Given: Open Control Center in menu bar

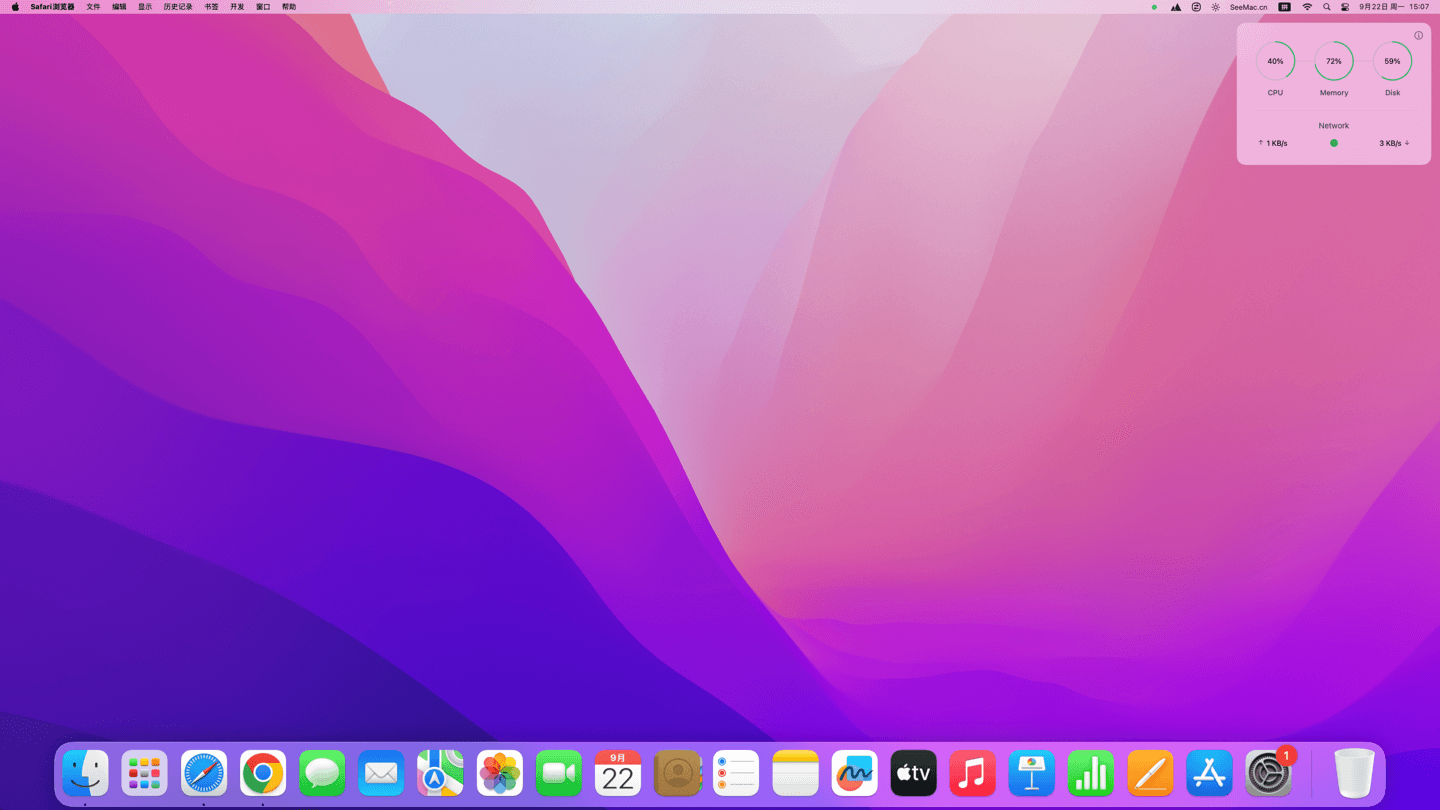Looking at the screenshot, I should pyautogui.click(x=1345, y=7).
